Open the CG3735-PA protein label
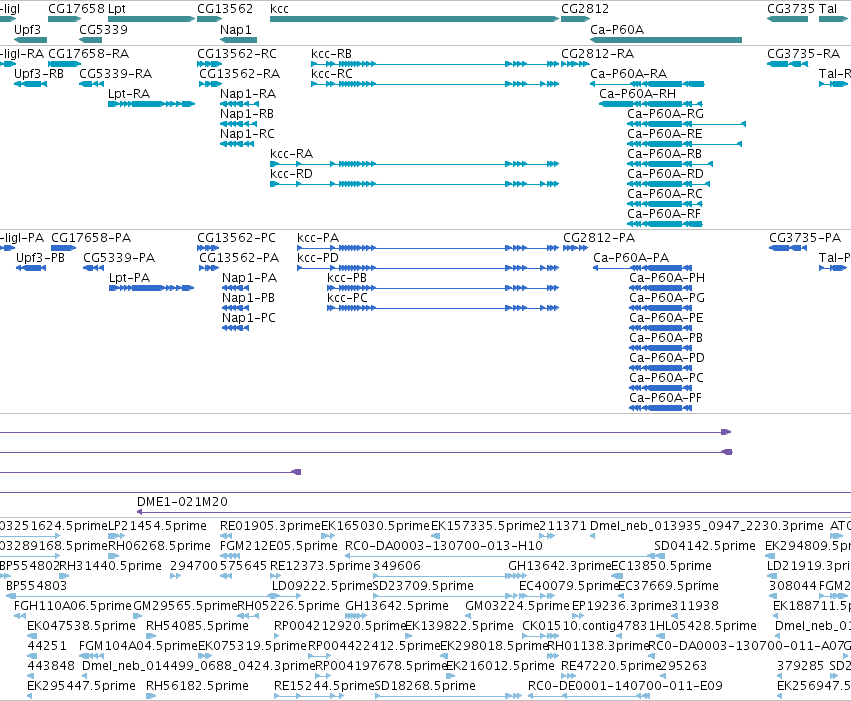This screenshot has width=851, height=701. 805,238
